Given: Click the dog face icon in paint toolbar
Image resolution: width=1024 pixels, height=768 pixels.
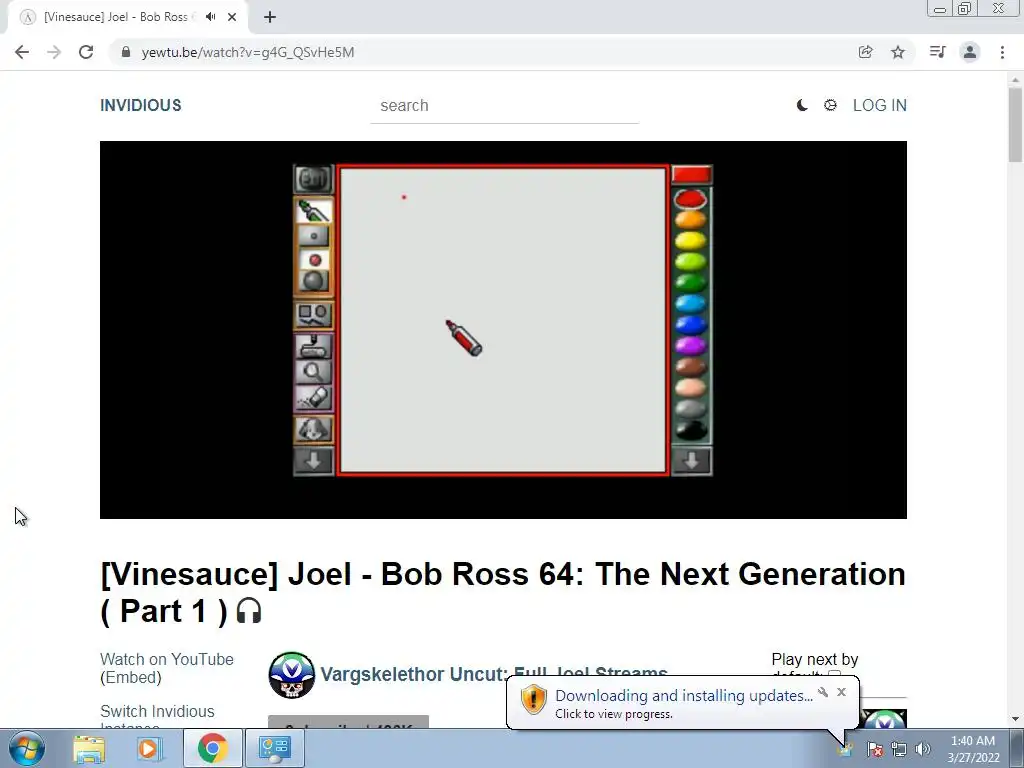Looking at the screenshot, I should (313, 430).
